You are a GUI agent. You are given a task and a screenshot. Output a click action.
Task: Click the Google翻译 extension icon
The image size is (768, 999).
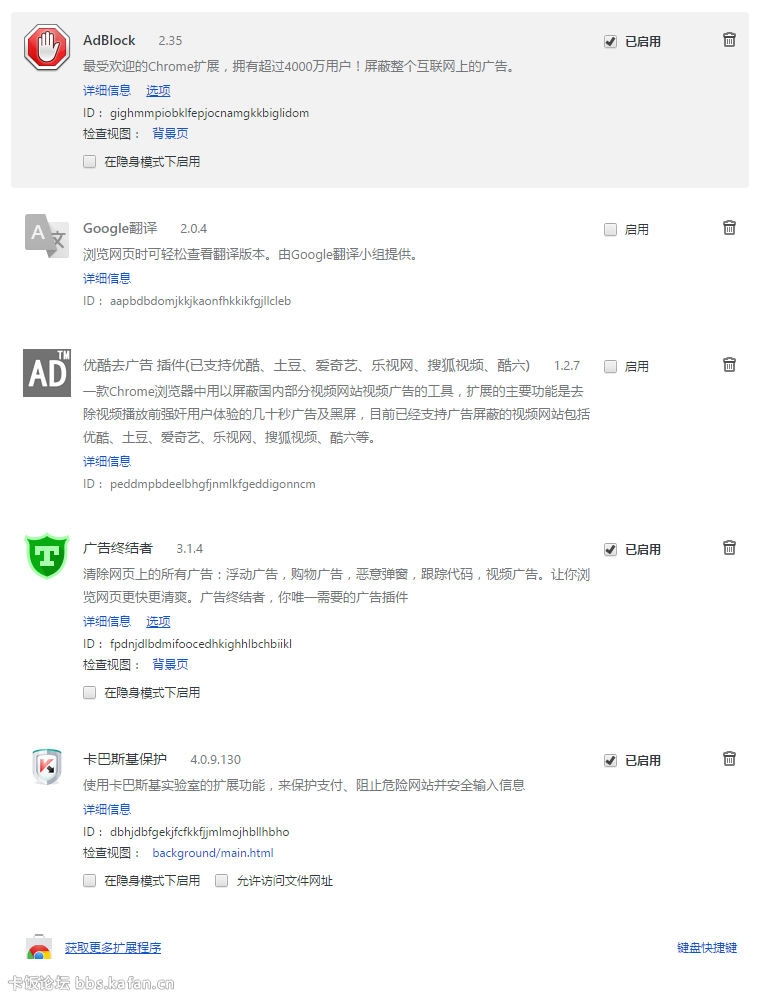click(47, 236)
